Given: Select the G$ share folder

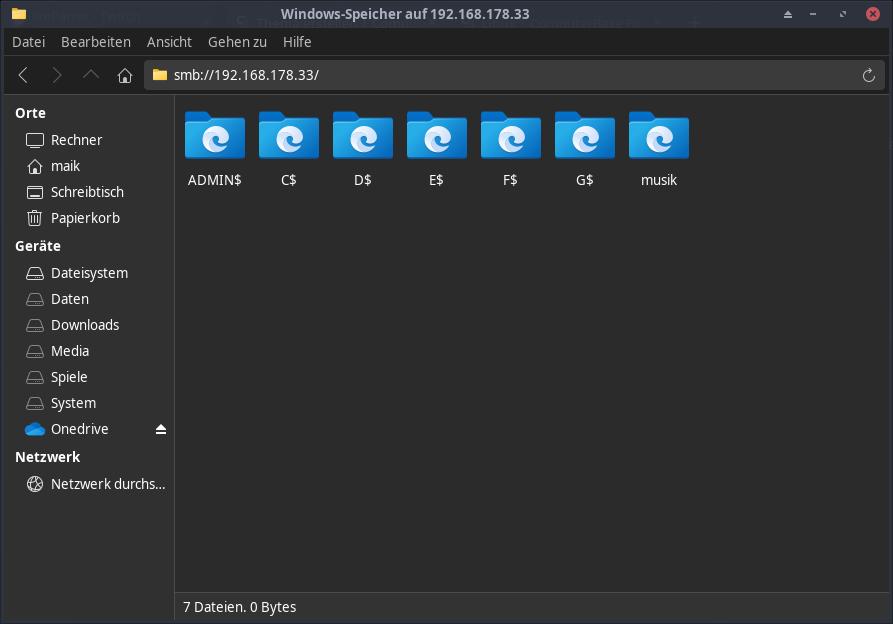Looking at the screenshot, I should (x=585, y=149).
